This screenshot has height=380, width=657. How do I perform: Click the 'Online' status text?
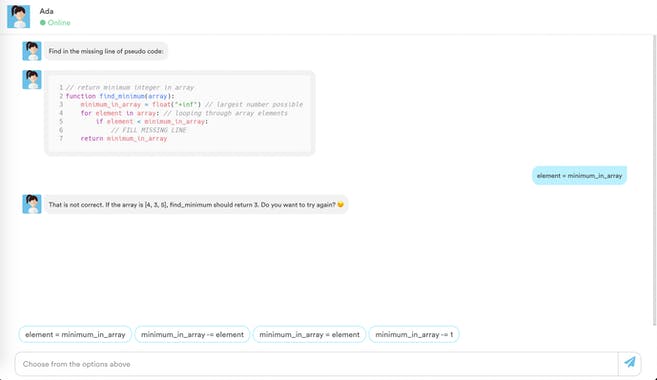59,23
